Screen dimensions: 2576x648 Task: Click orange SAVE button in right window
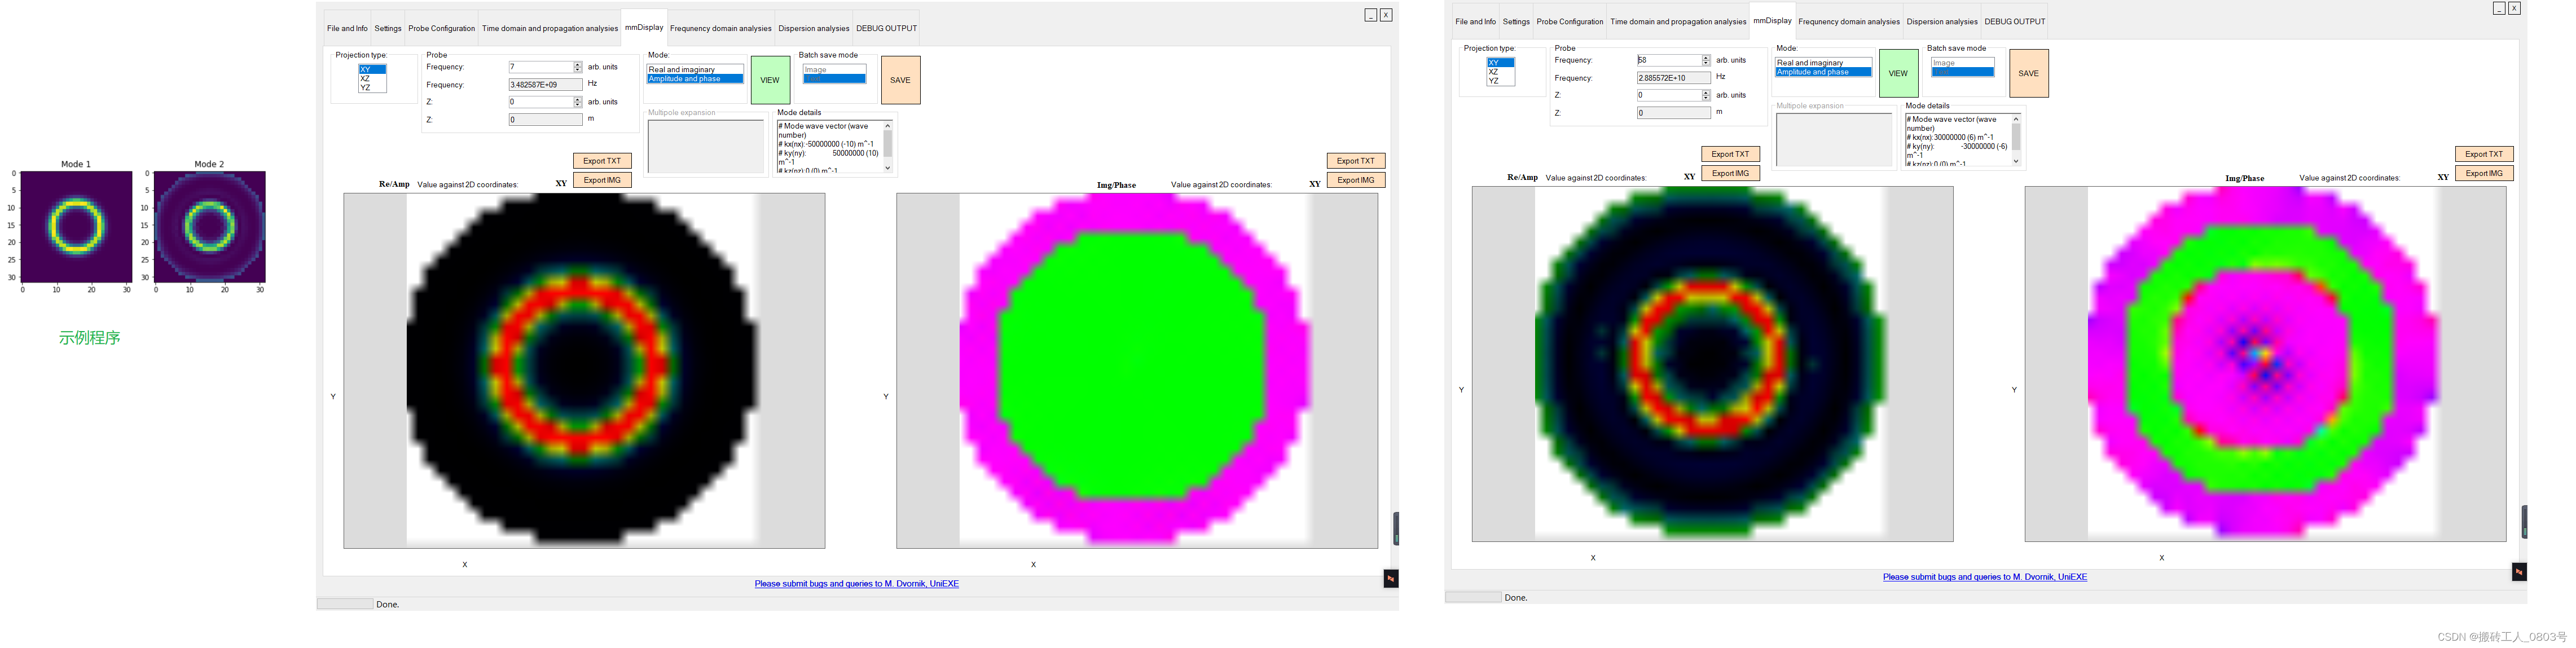click(2028, 73)
